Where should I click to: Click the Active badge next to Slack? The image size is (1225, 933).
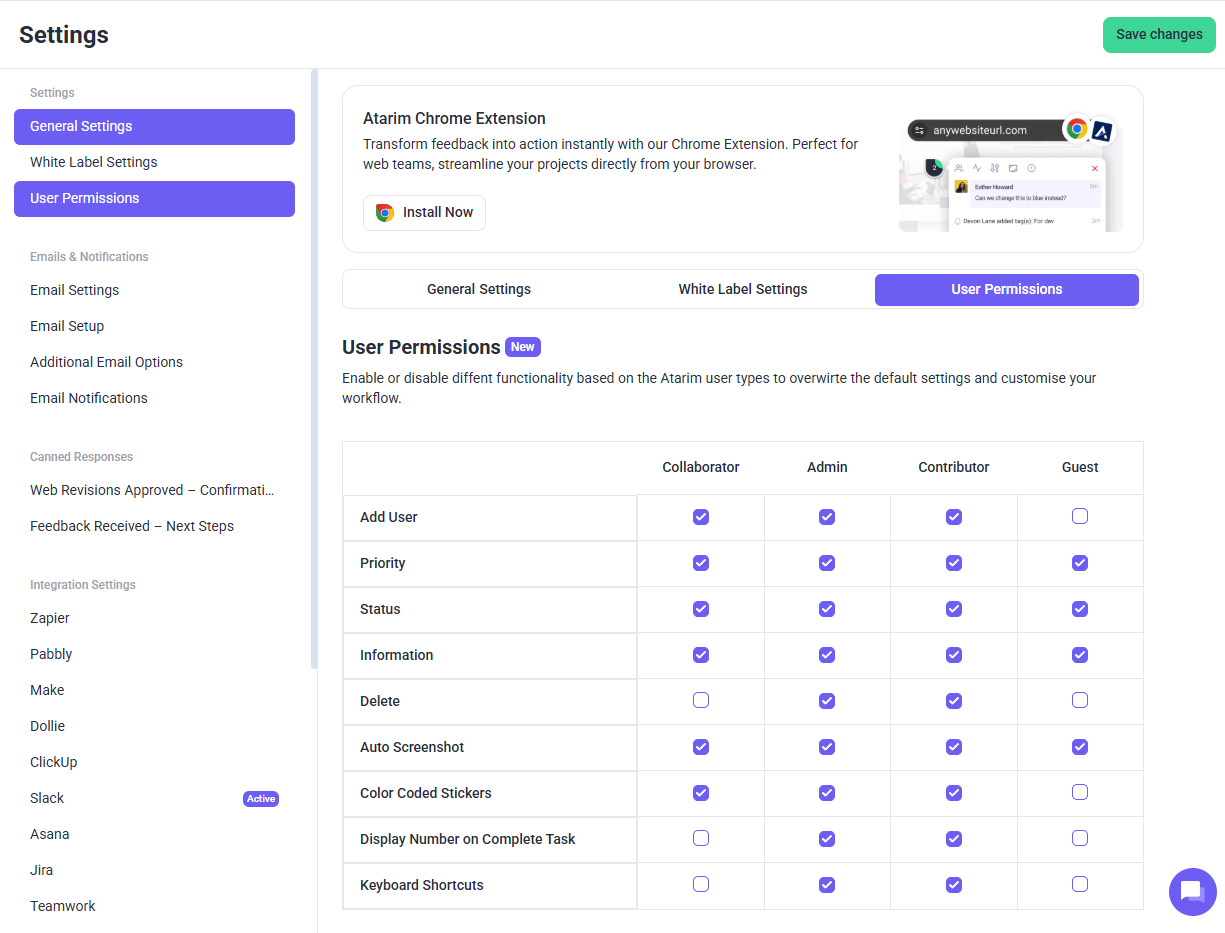(x=261, y=799)
